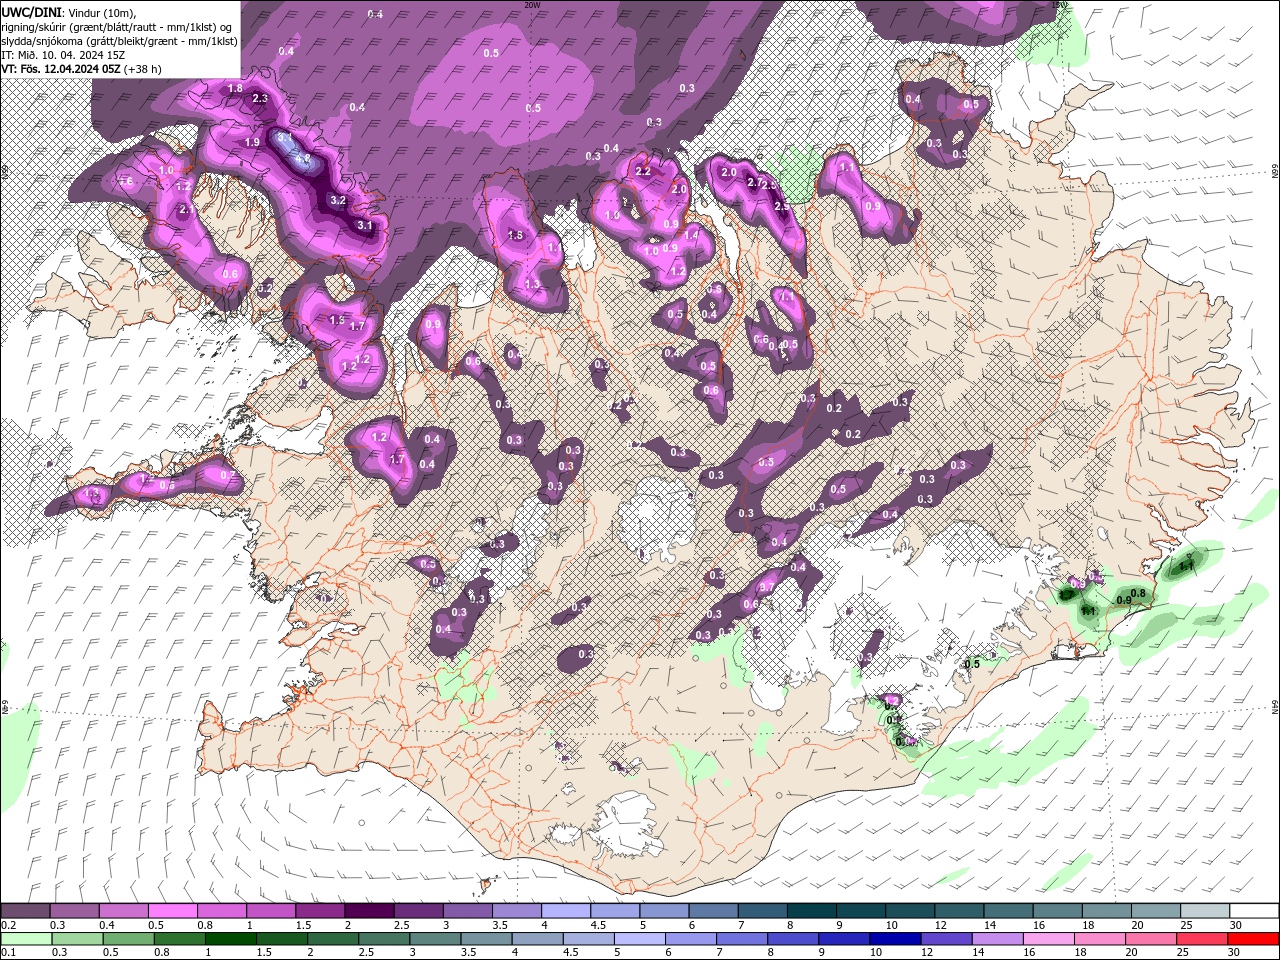The width and height of the screenshot is (1280, 960).
Task: Click the '20W' longitude label on the map
Action: point(532,5)
